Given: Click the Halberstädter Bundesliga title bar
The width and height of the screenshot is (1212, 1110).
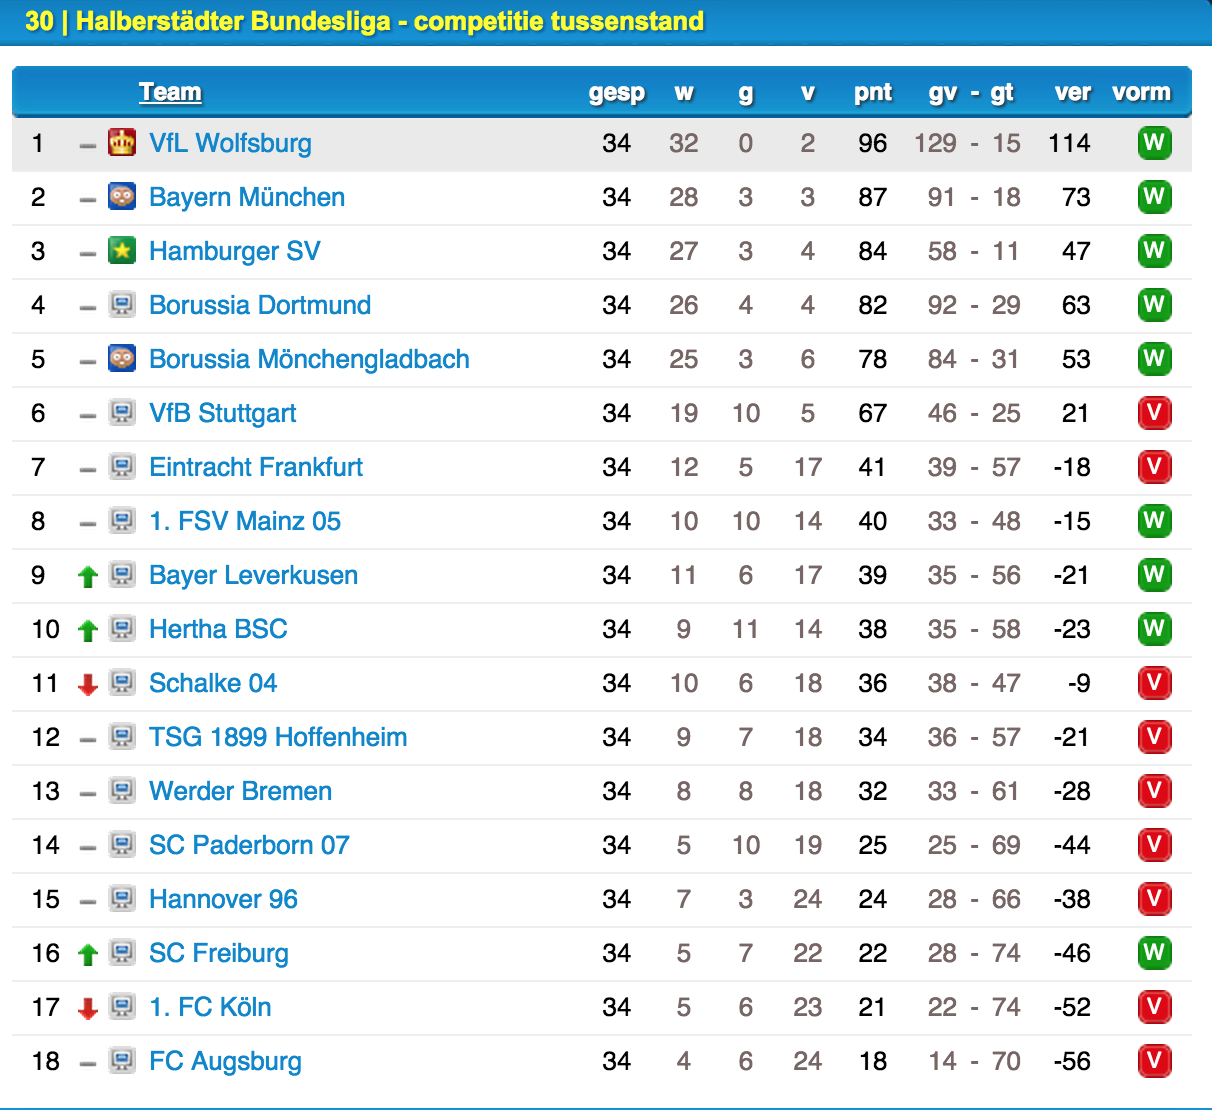Looking at the screenshot, I should click(x=606, y=21).
